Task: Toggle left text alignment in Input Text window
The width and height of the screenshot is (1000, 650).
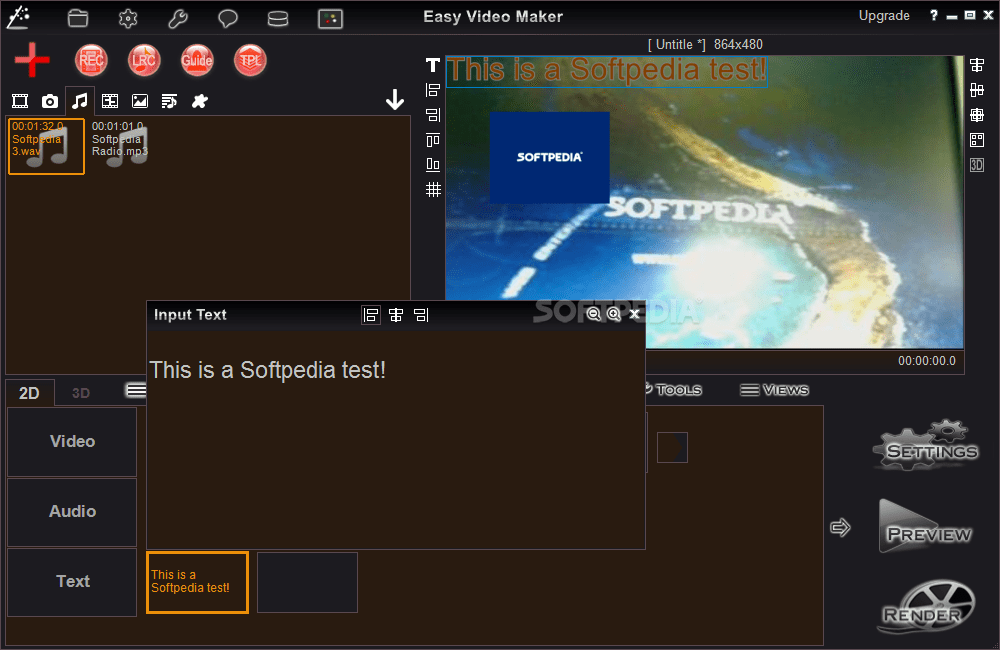Action: [370, 314]
